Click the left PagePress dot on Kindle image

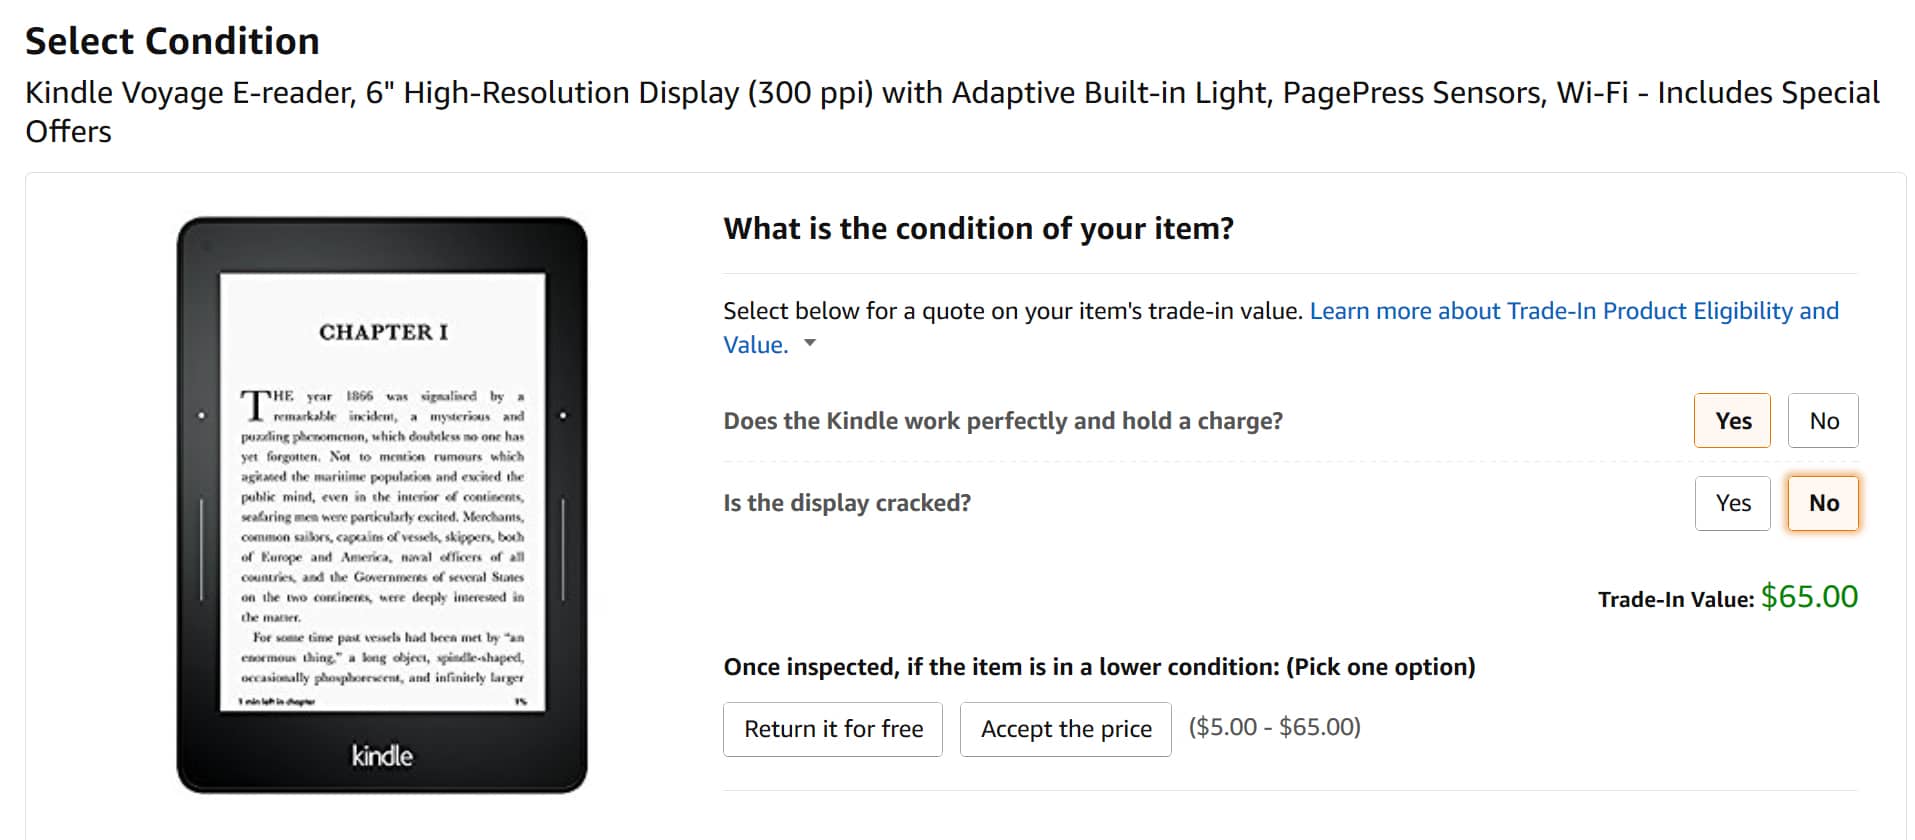[x=201, y=415]
